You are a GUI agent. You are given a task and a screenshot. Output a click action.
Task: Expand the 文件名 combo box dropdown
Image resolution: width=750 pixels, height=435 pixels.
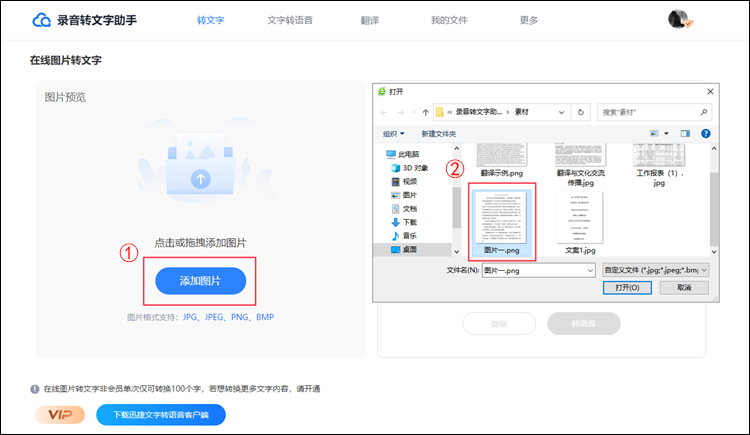tap(590, 271)
